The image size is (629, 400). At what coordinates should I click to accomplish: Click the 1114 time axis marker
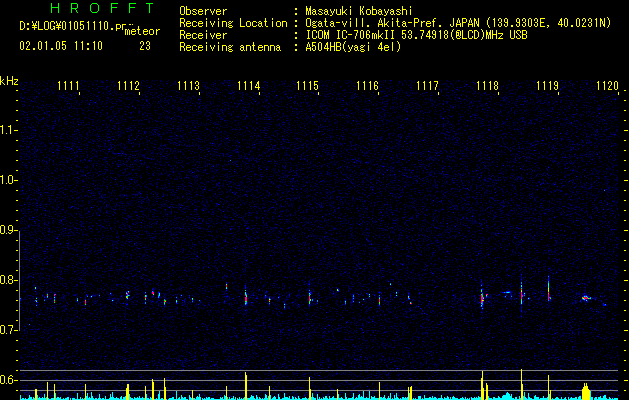pyautogui.click(x=248, y=86)
